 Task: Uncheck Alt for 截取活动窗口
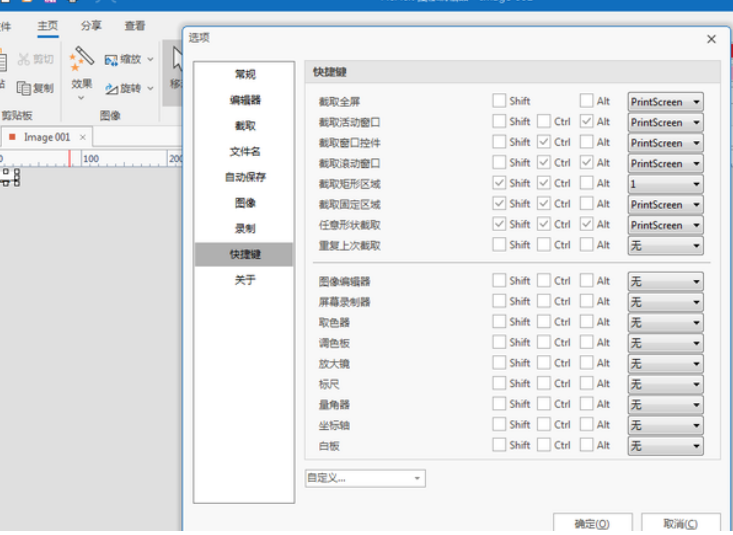[587, 122]
